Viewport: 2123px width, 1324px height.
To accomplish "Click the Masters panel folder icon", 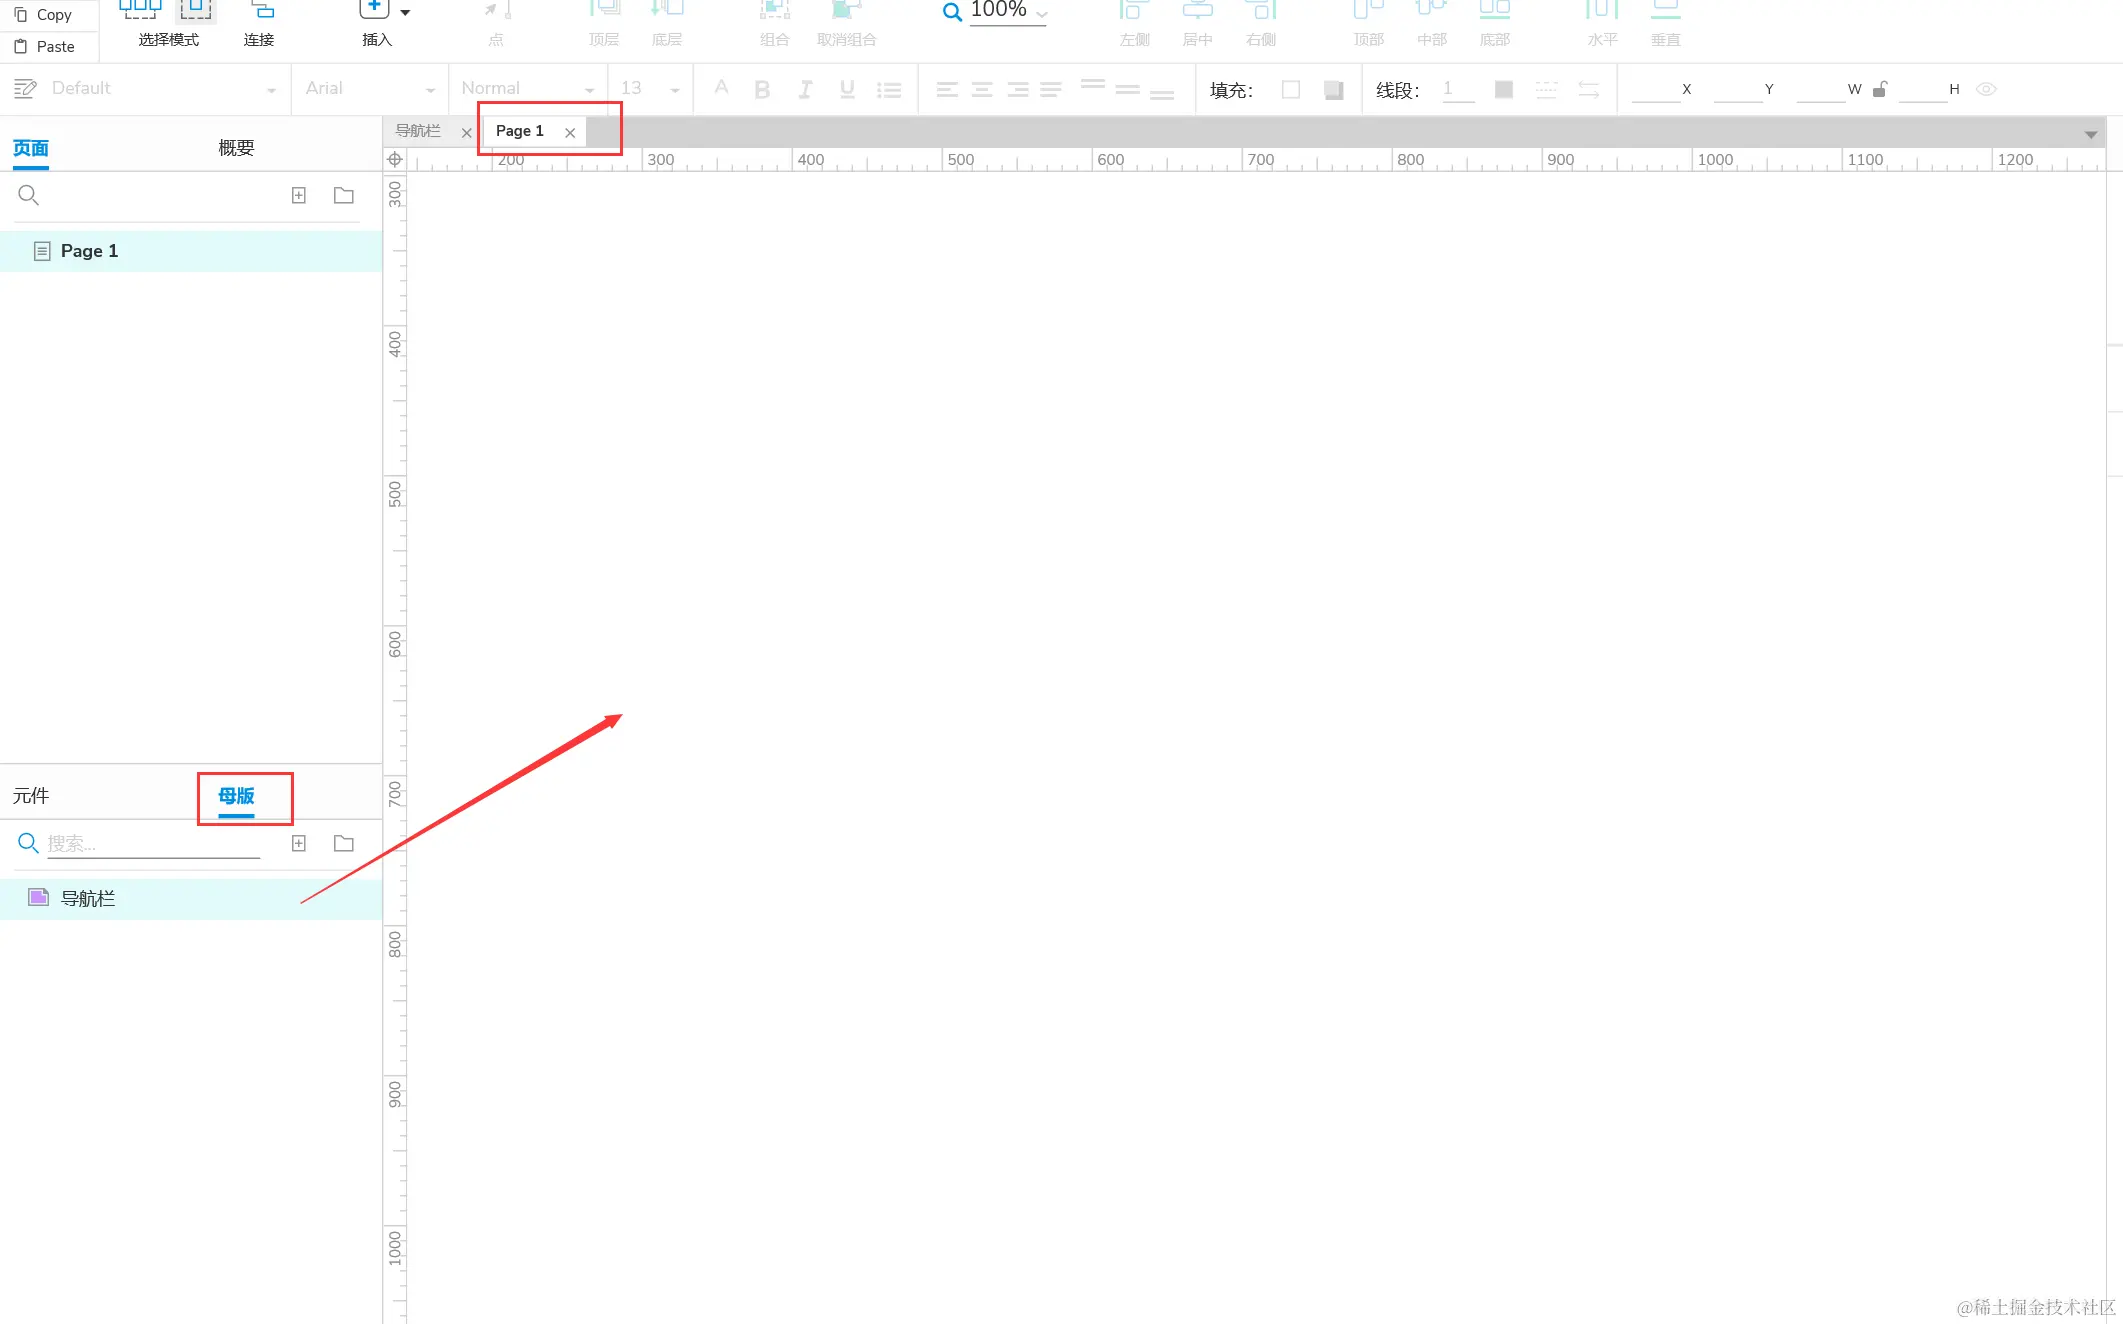I will (x=343, y=844).
